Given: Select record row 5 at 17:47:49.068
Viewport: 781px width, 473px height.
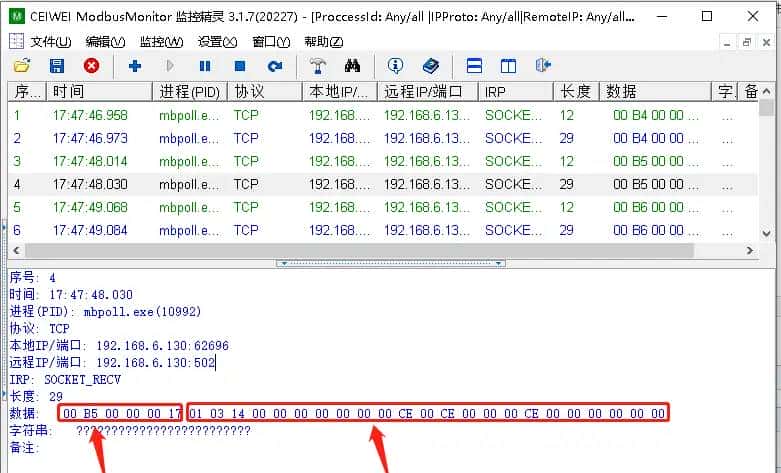Looking at the screenshot, I should 383,207.
